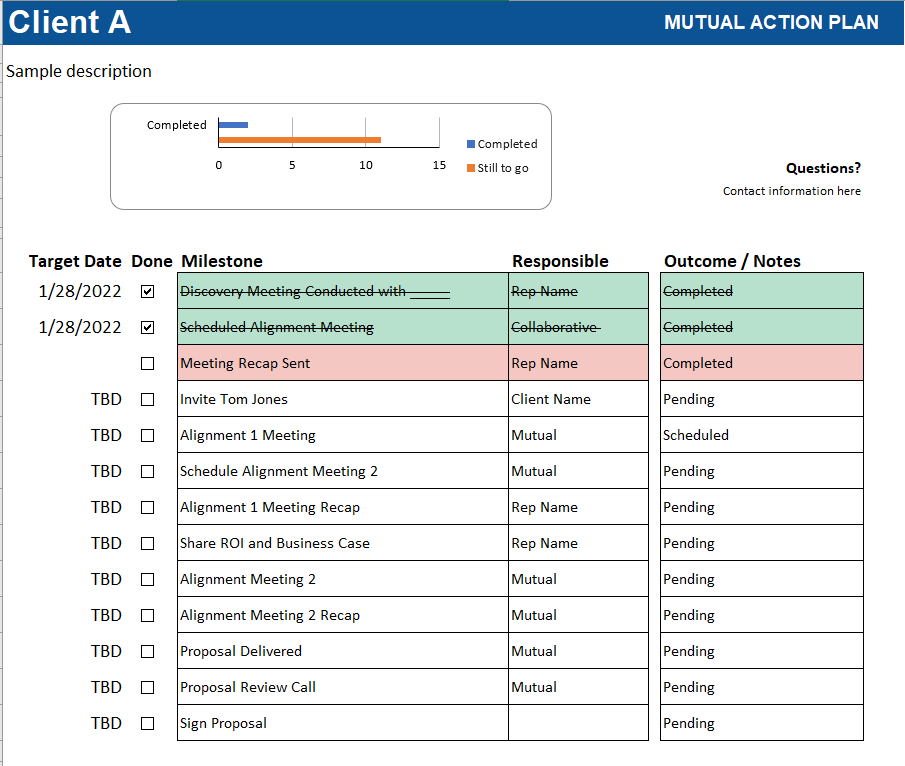Tick the Alignment 1 Meeting Recap checkbox
This screenshot has width=905, height=766.
148,507
